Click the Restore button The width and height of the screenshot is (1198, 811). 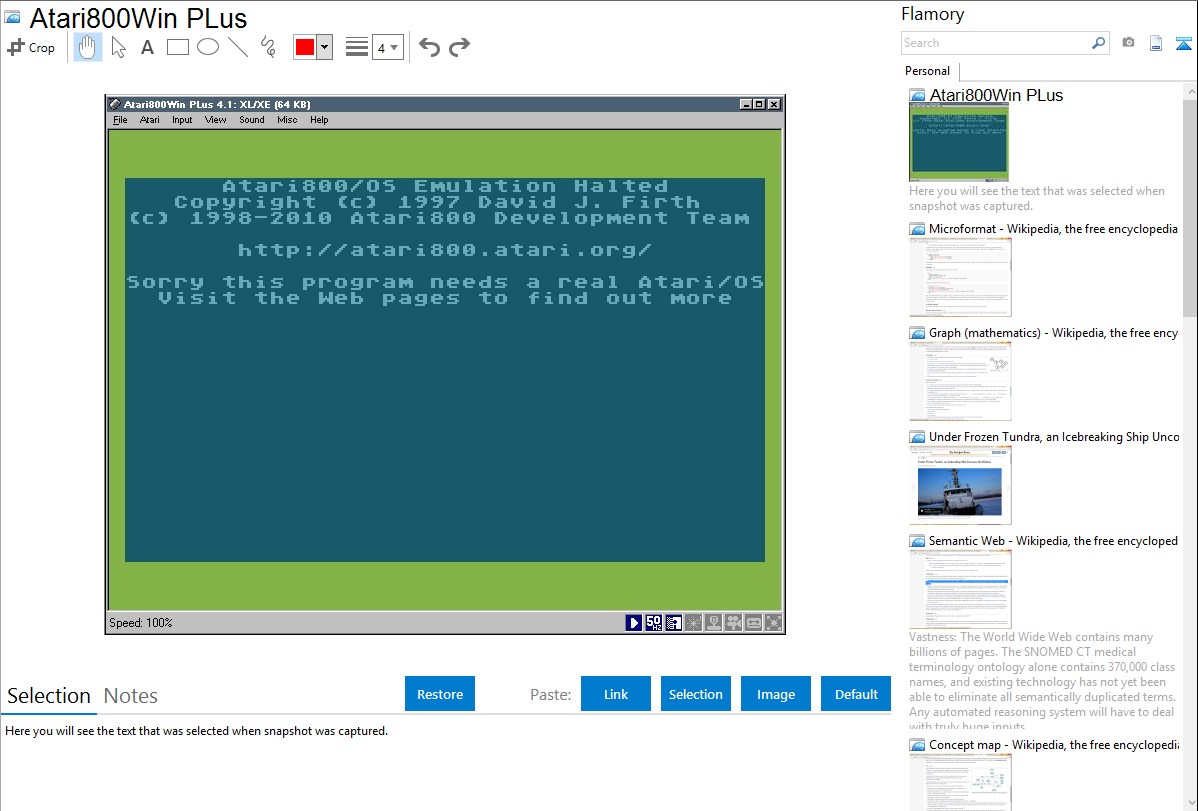(440, 694)
